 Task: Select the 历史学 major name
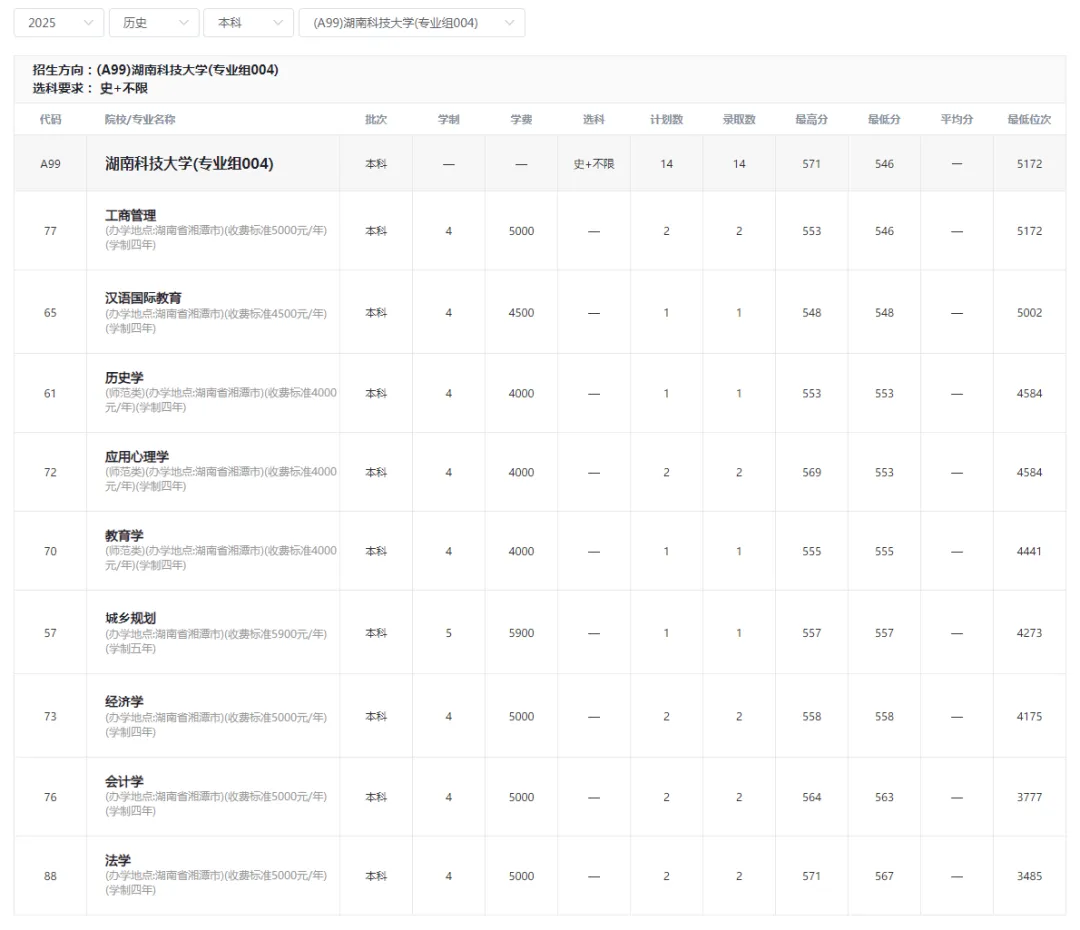point(124,378)
